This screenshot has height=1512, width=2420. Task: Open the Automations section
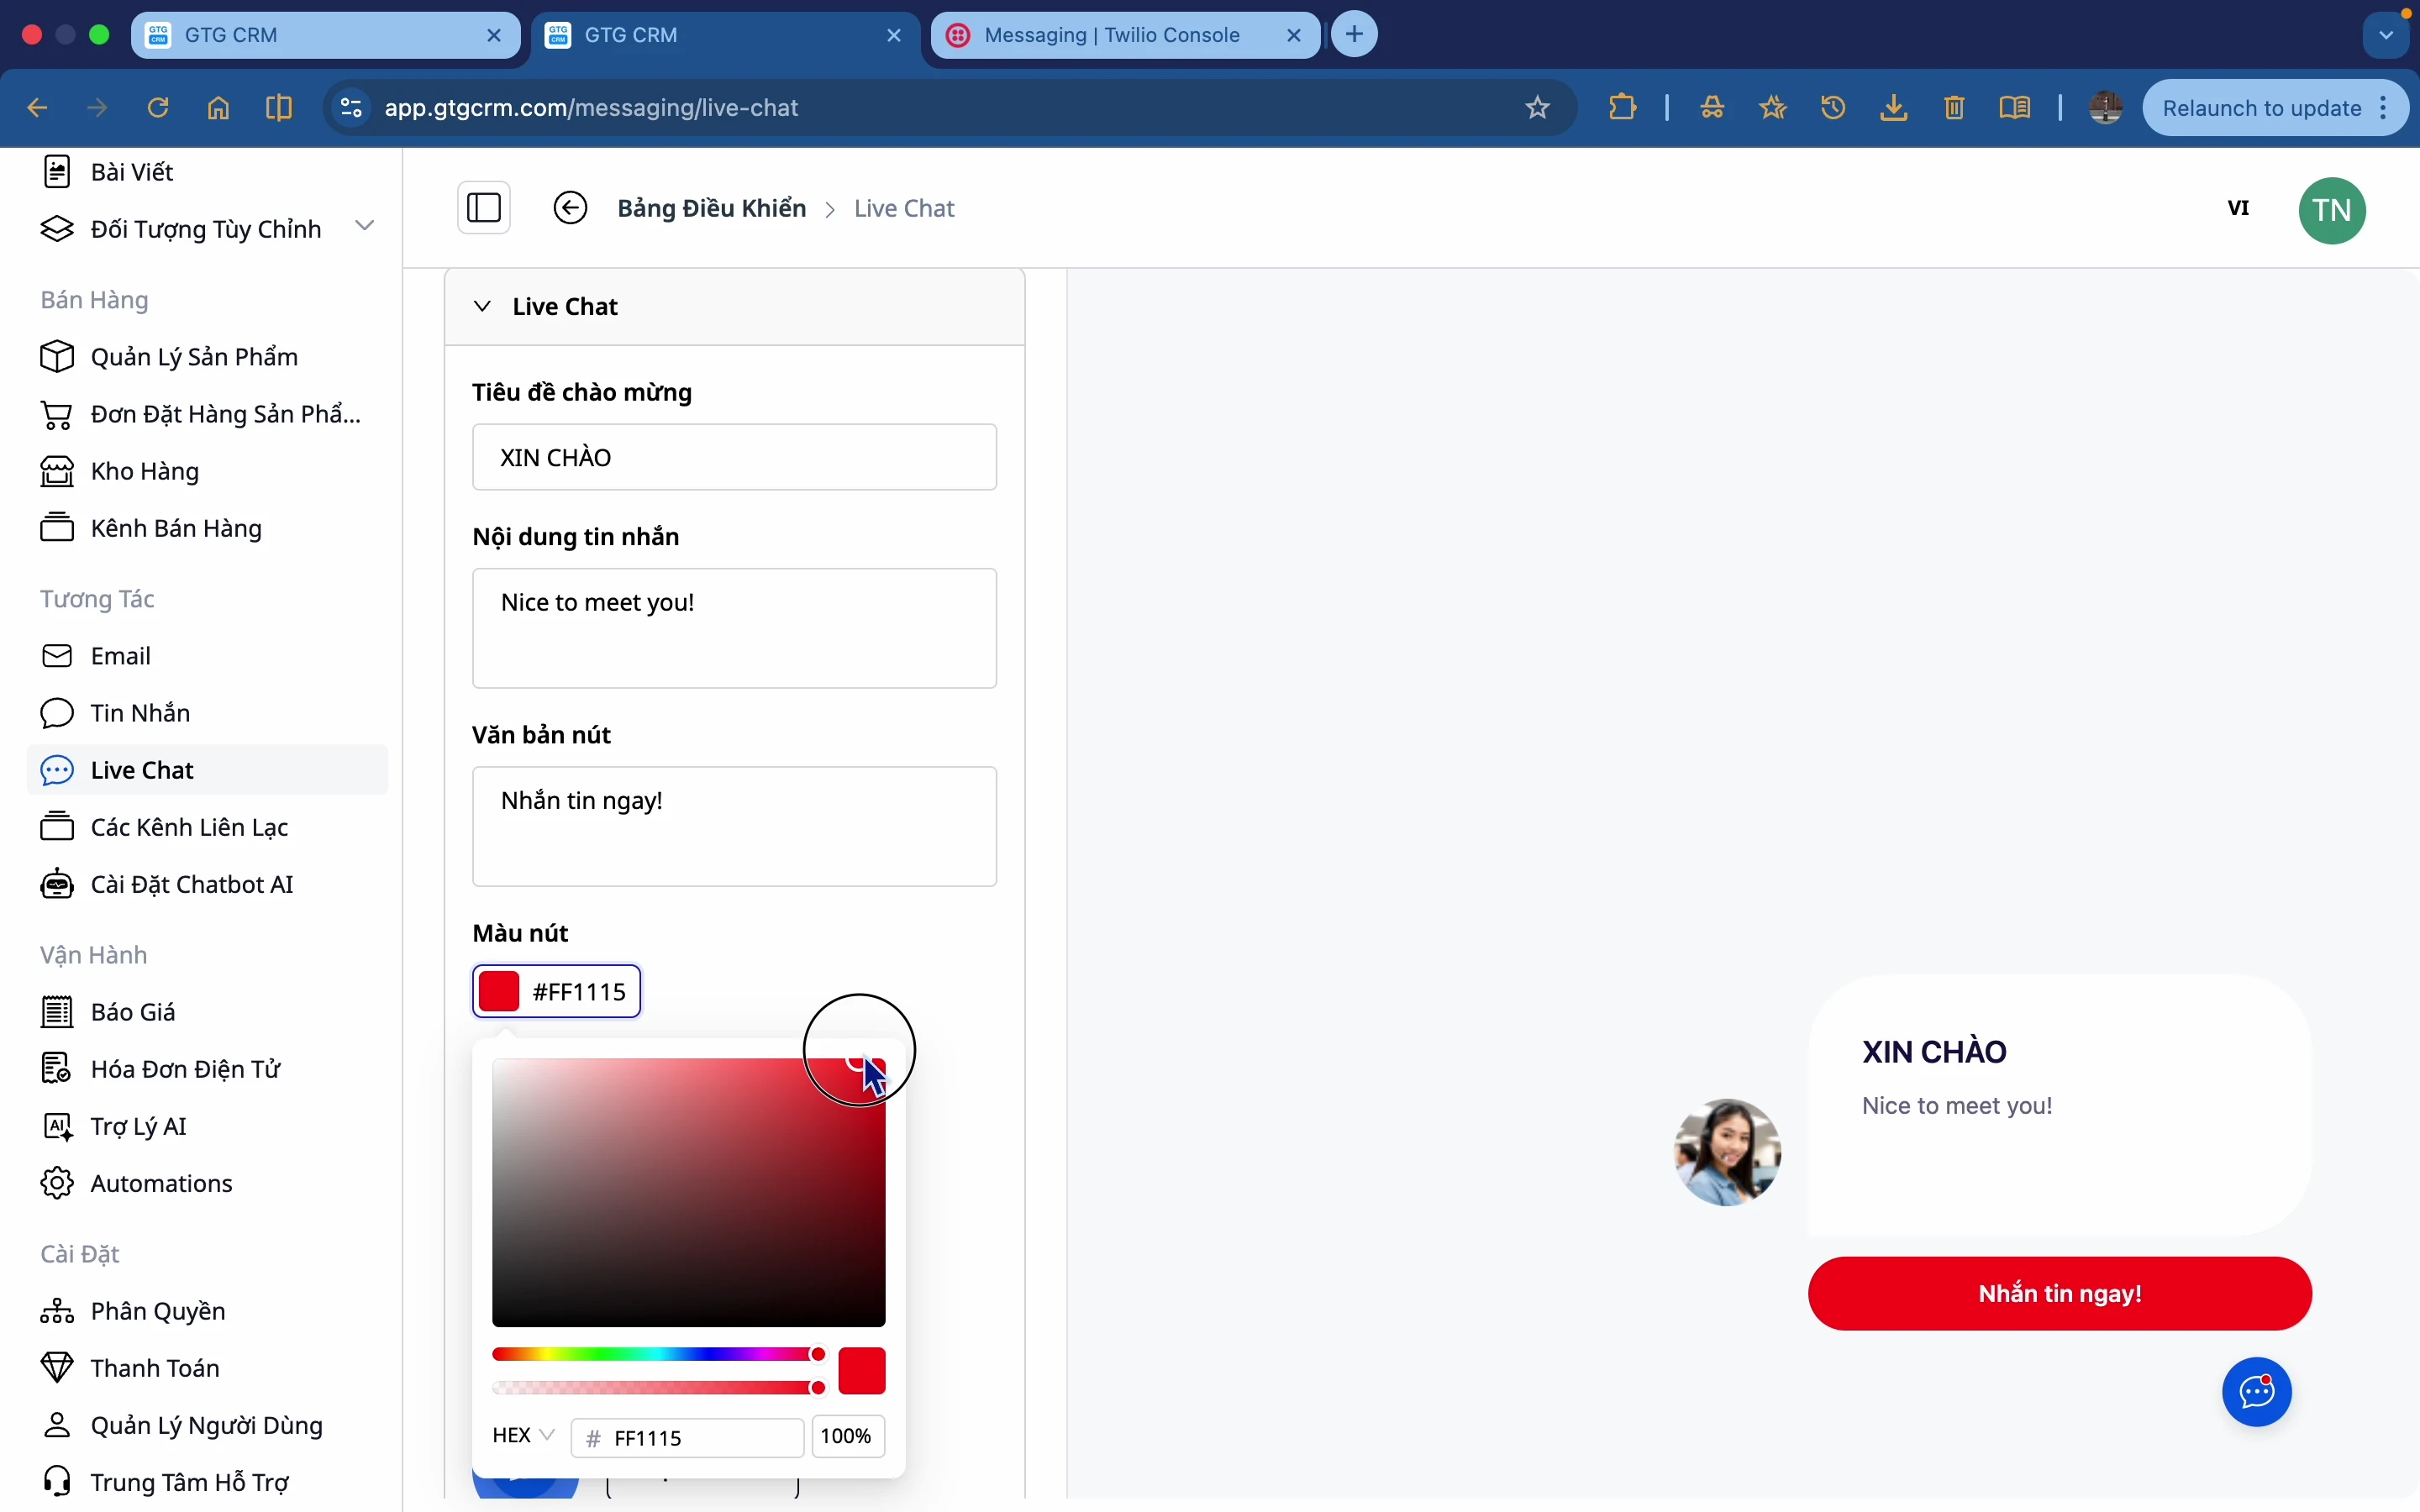pos(162,1183)
